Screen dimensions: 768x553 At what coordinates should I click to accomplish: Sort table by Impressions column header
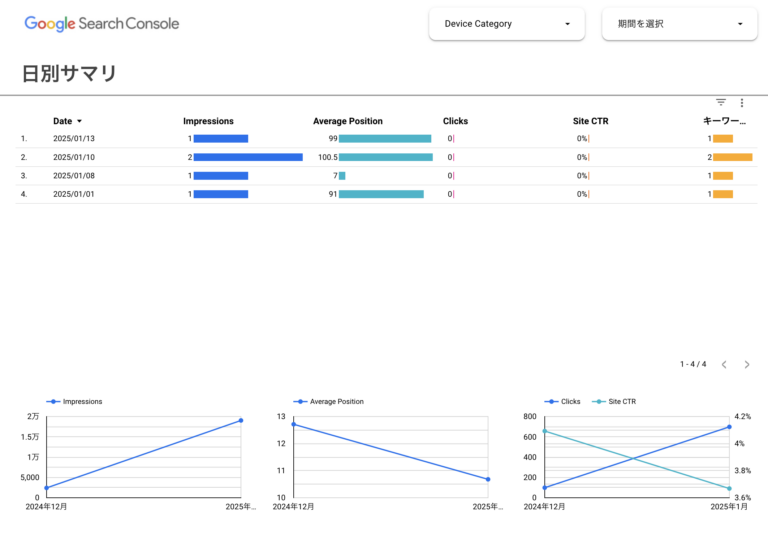click(208, 121)
